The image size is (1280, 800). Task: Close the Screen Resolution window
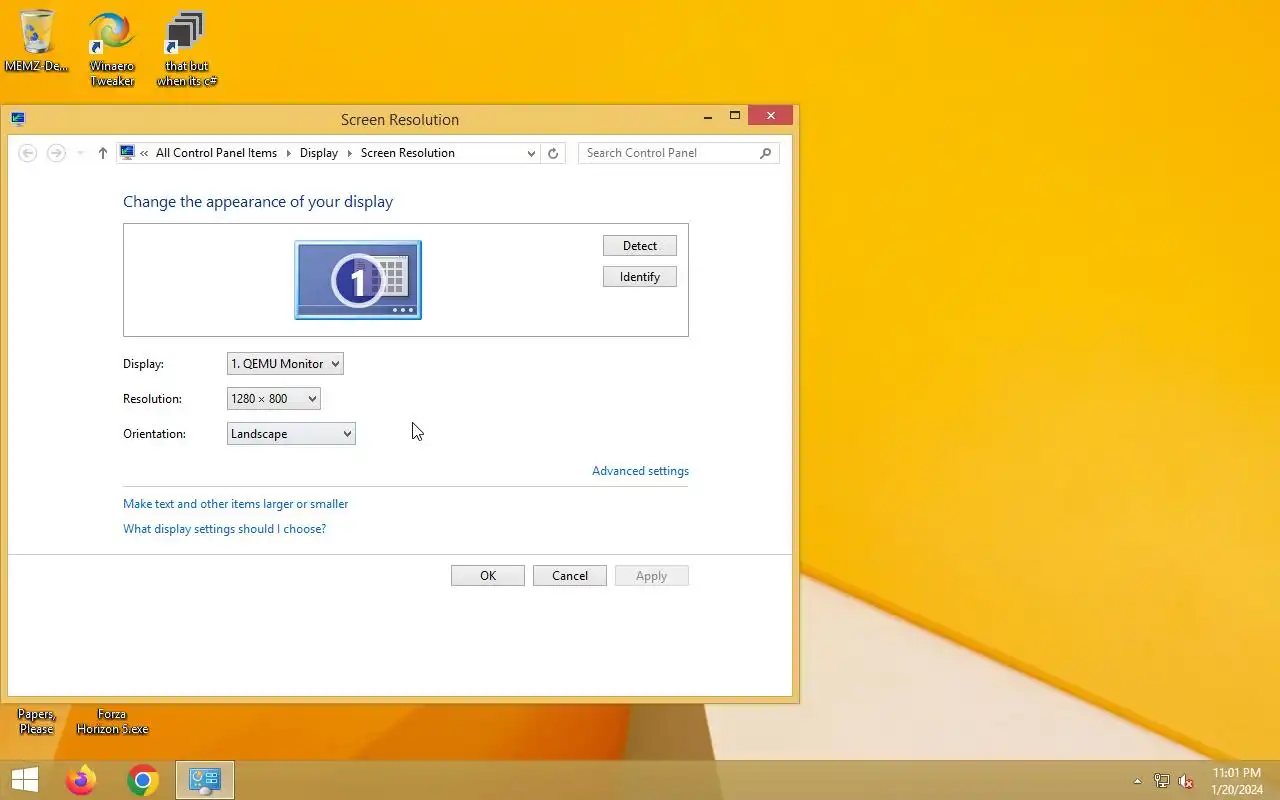pos(770,116)
